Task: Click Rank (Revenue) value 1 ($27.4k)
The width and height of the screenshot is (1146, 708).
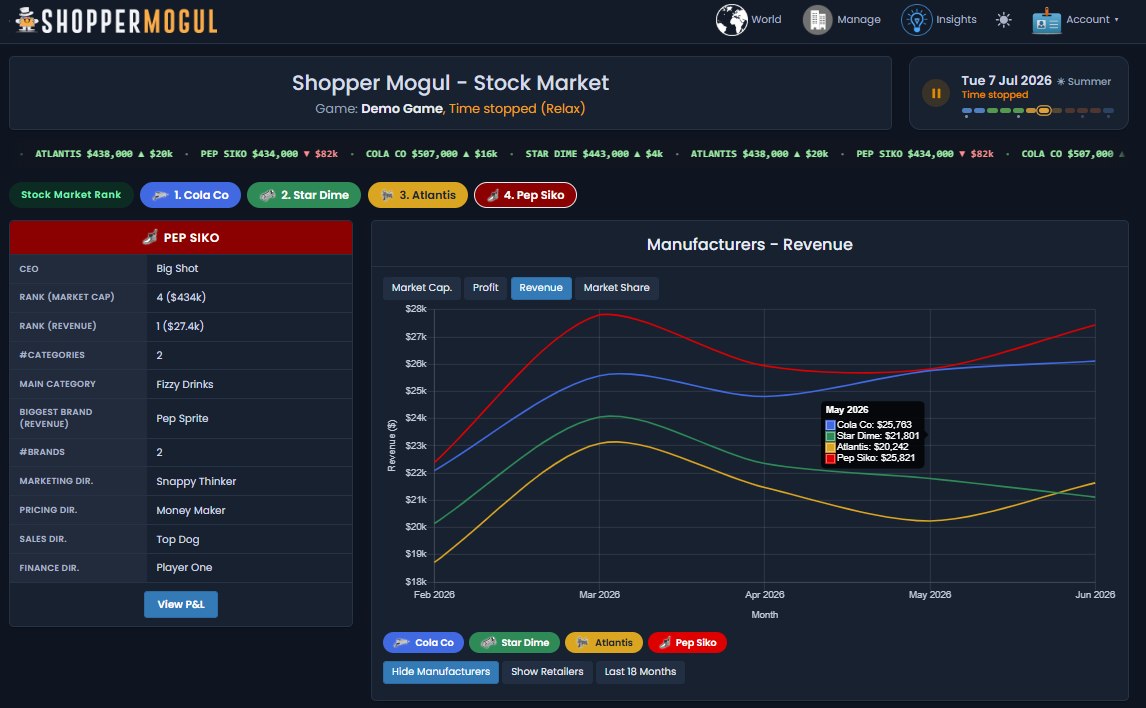Action: coord(179,326)
